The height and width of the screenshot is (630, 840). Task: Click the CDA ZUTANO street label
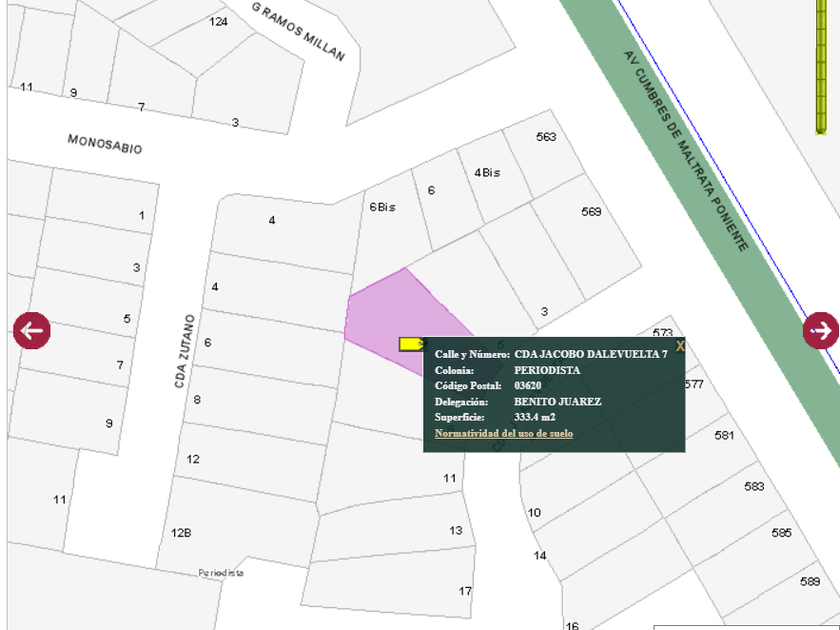[x=184, y=351]
